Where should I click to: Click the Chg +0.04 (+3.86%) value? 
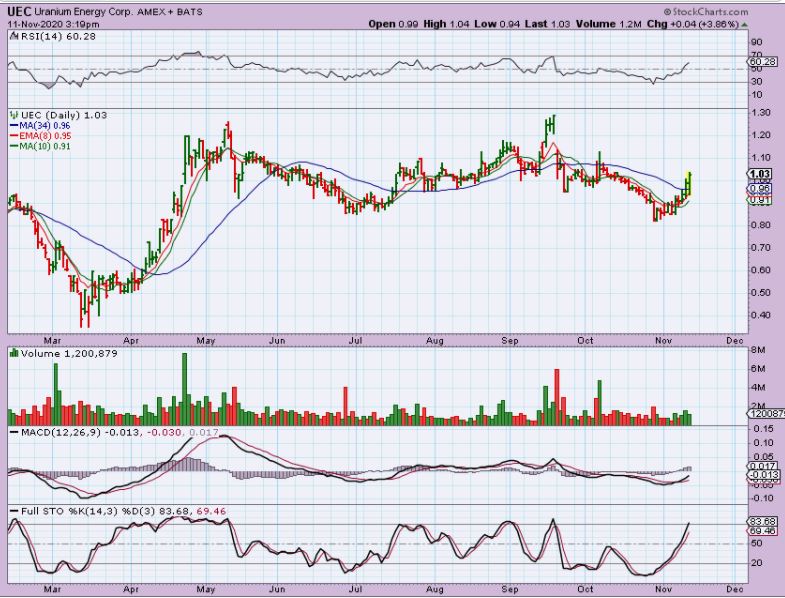693,24
